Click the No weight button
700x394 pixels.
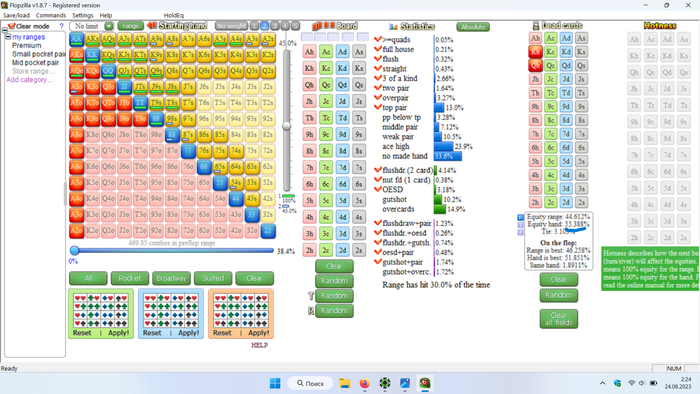coord(231,26)
